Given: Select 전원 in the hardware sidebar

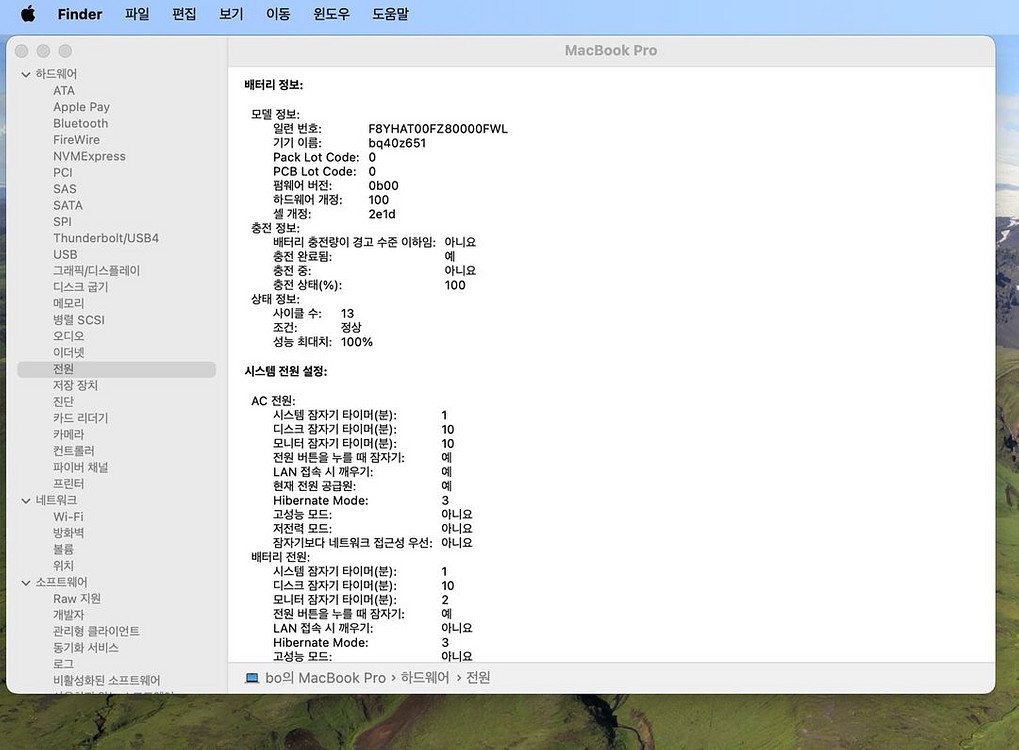Looking at the screenshot, I should pos(63,368).
